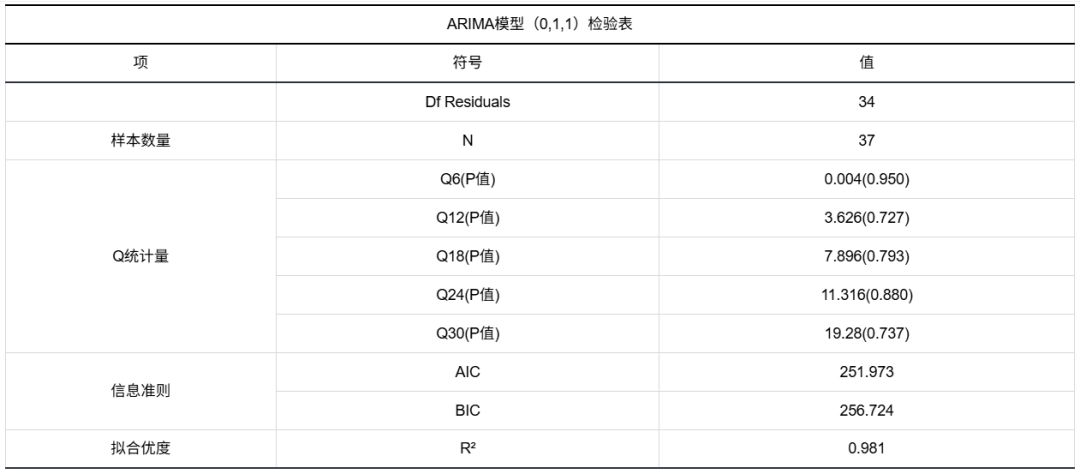Click the R² value 0.981

click(867, 449)
